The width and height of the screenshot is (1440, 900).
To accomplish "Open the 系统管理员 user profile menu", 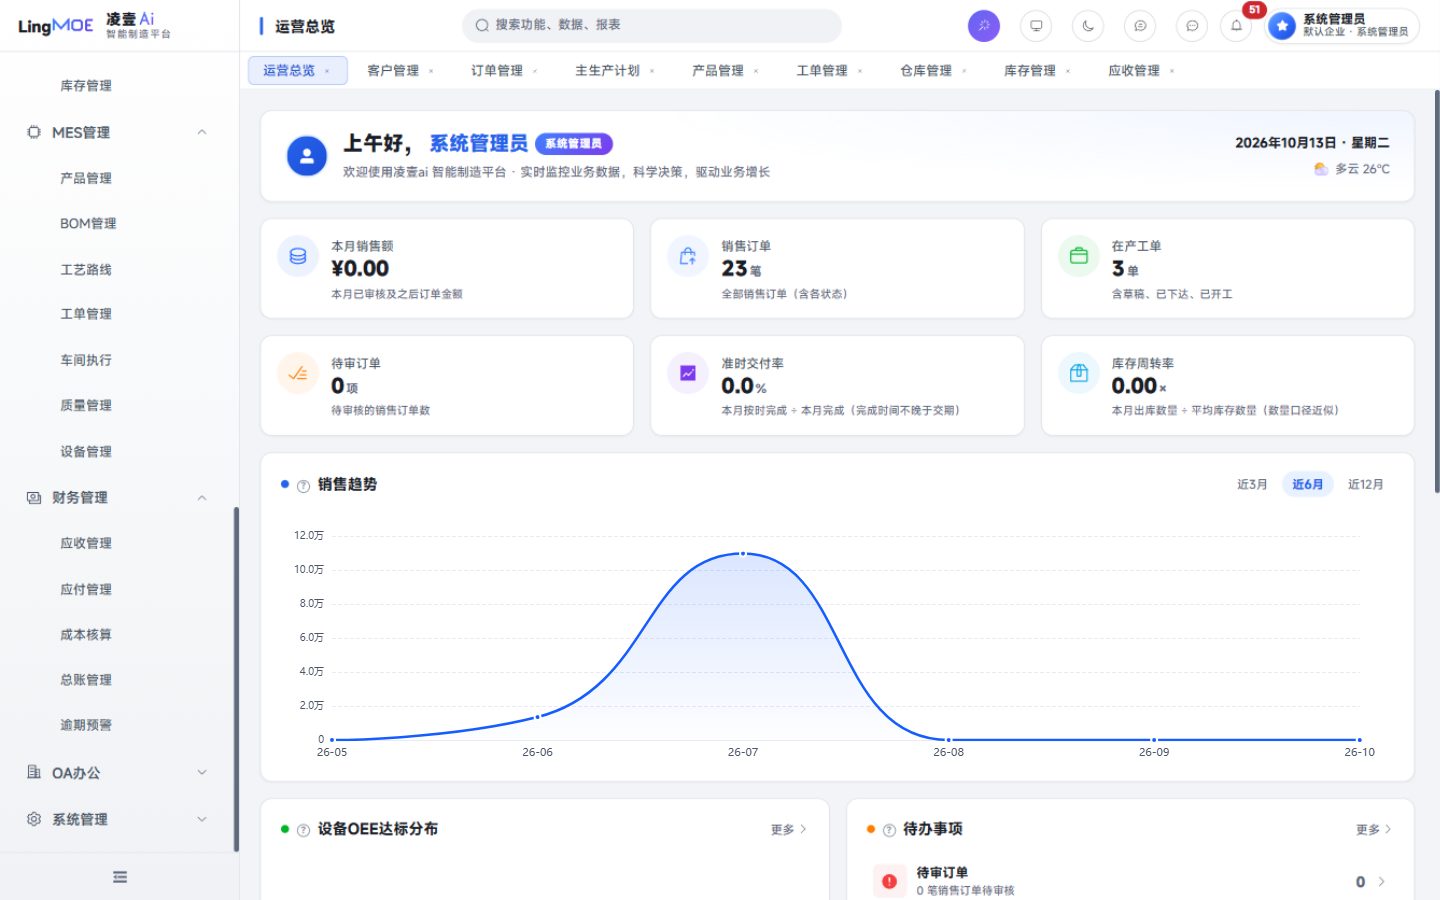I will 1342,26.
